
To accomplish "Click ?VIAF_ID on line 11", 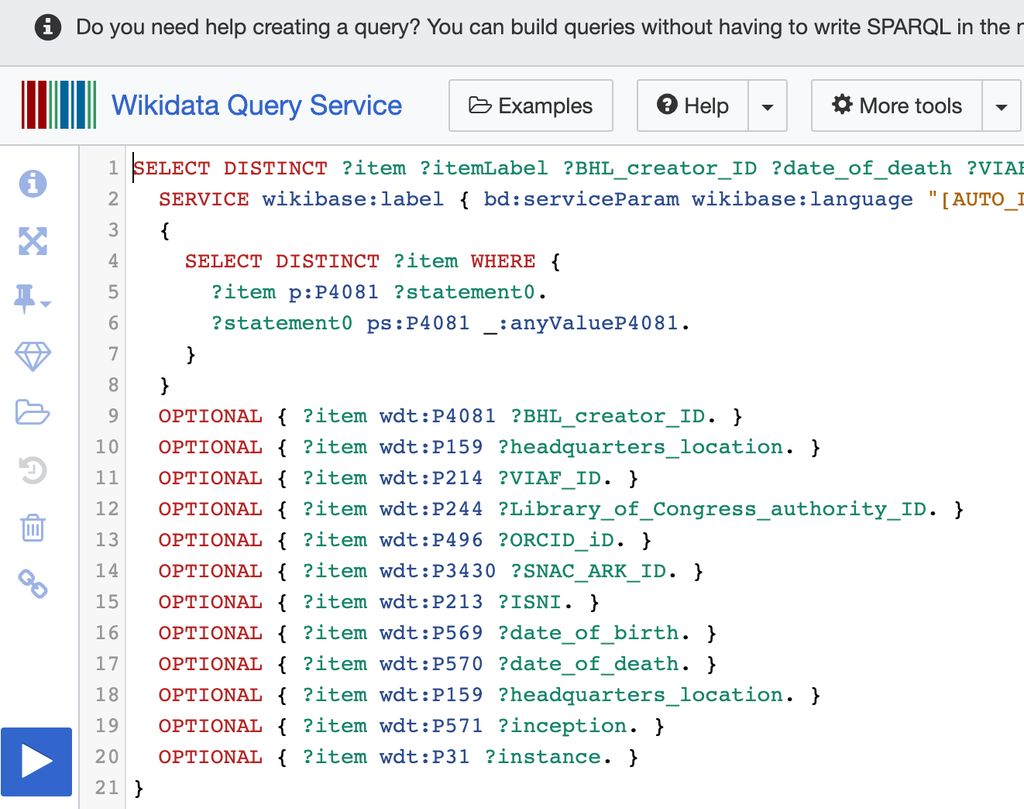I will click(549, 478).
